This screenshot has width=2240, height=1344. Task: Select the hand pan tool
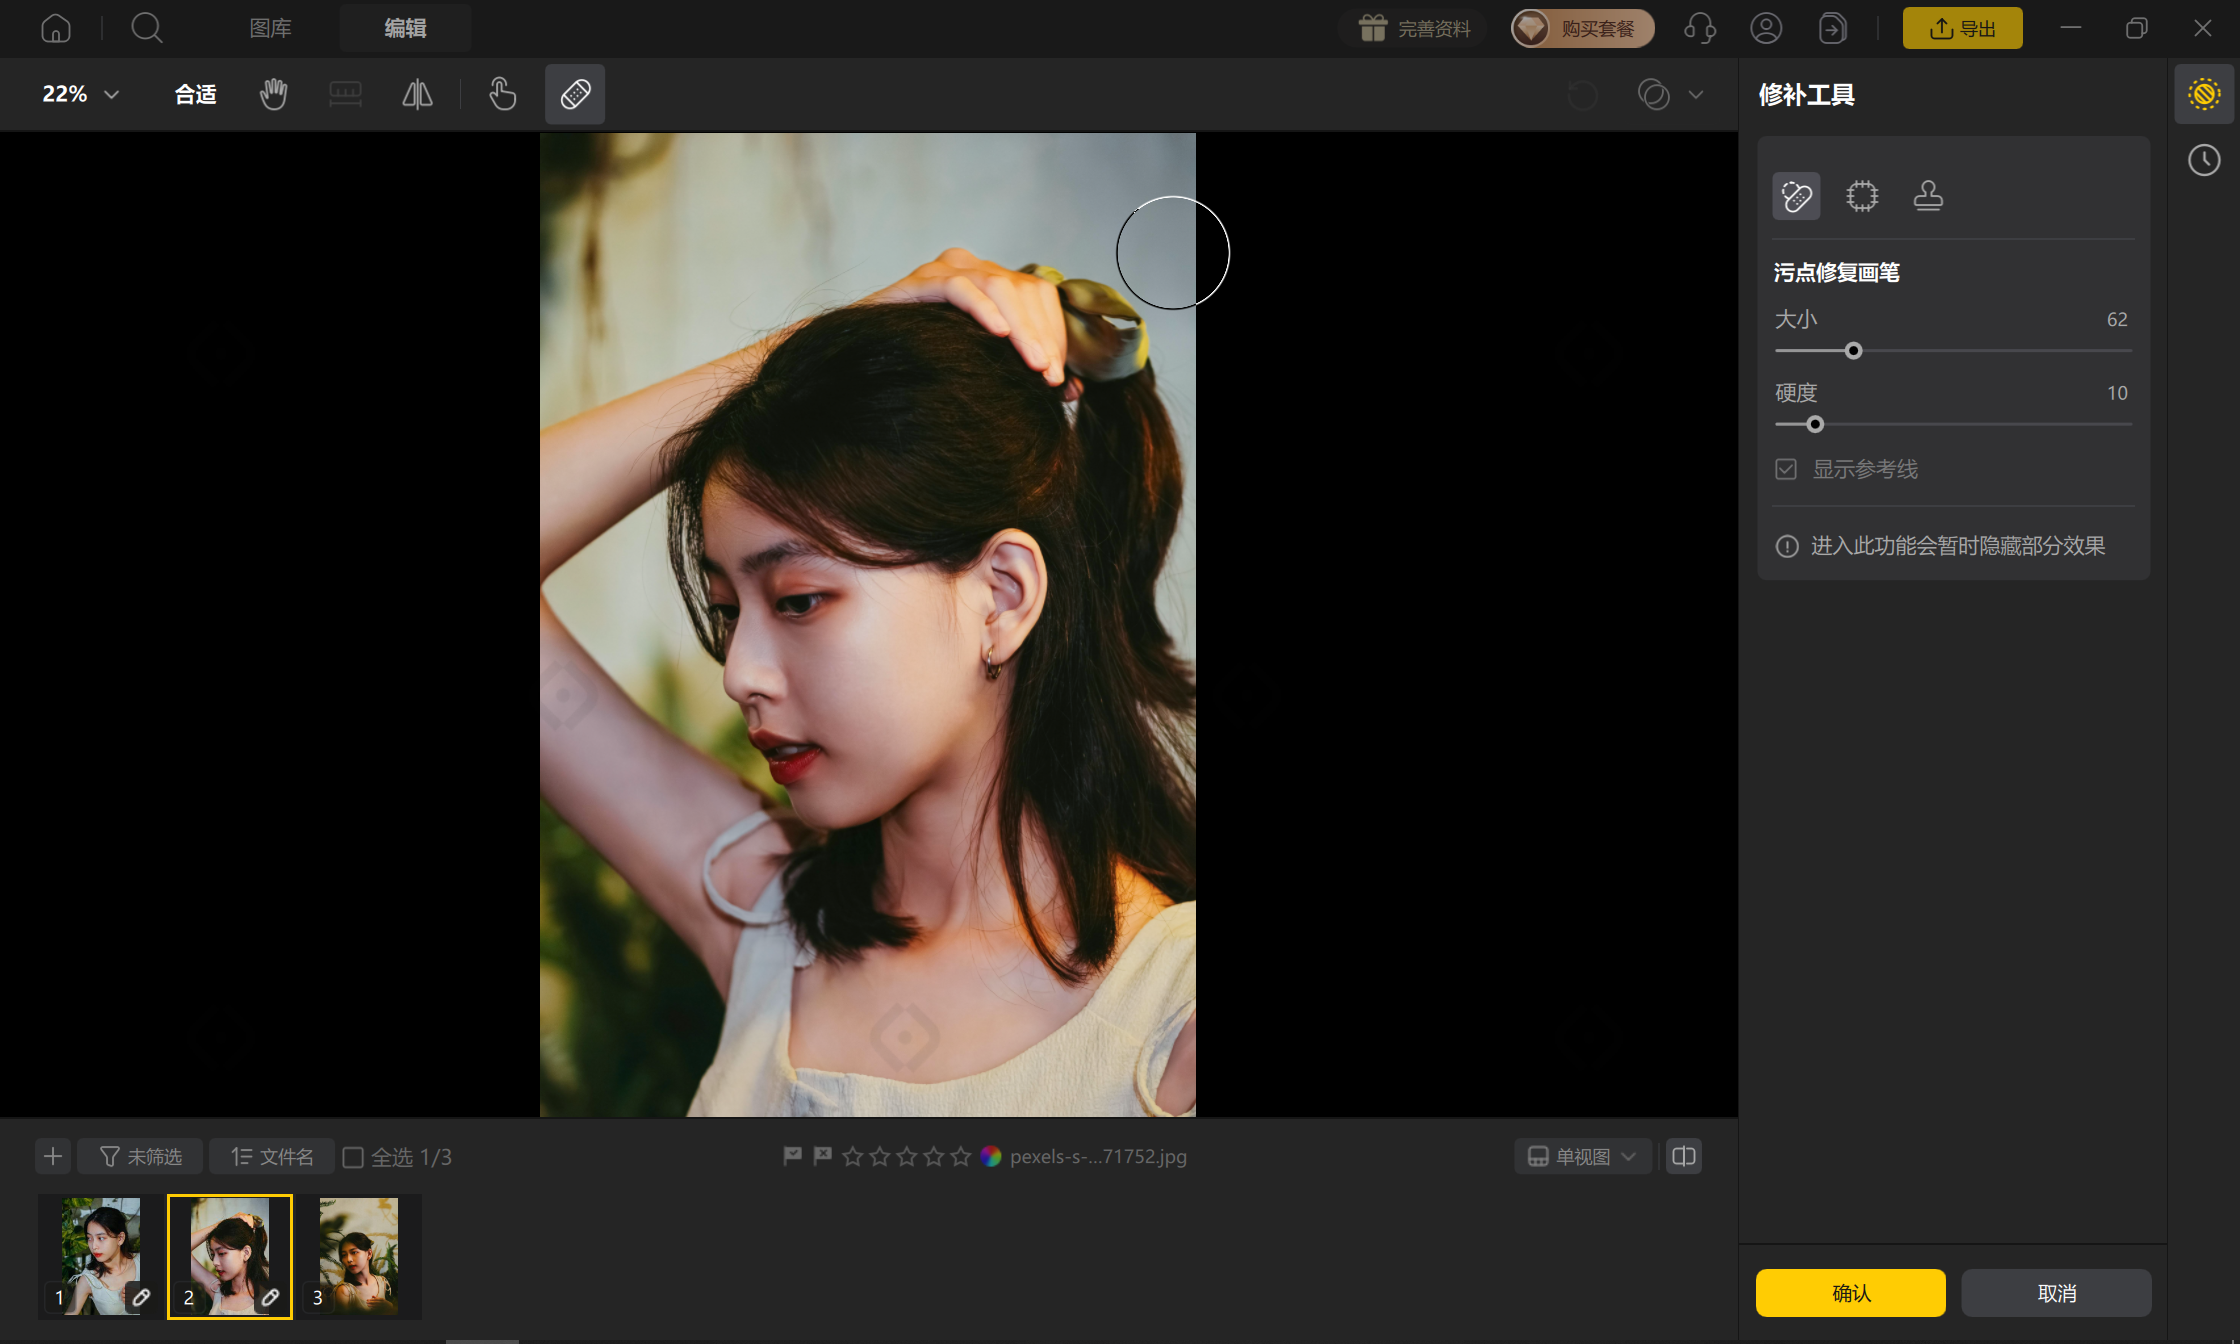[x=273, y=94]
